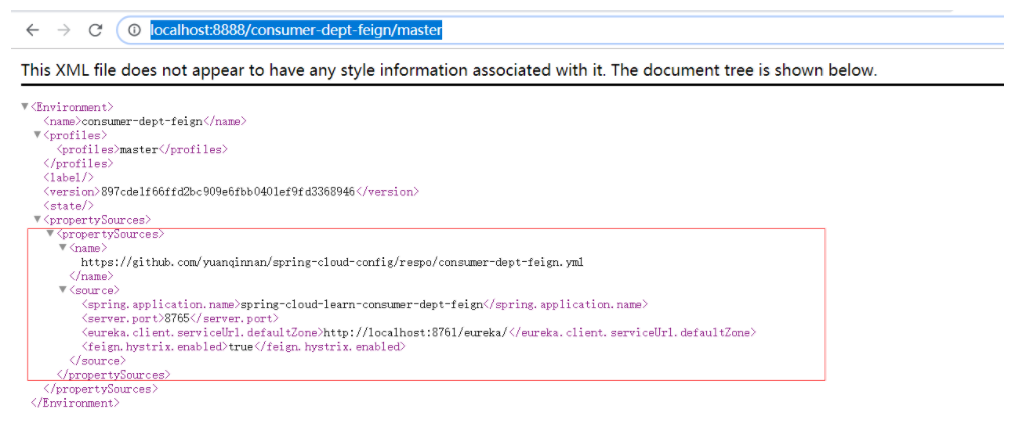Go back with the browser back arrow
Viewport: 1012px width, 433px height.
pos(32,30)
